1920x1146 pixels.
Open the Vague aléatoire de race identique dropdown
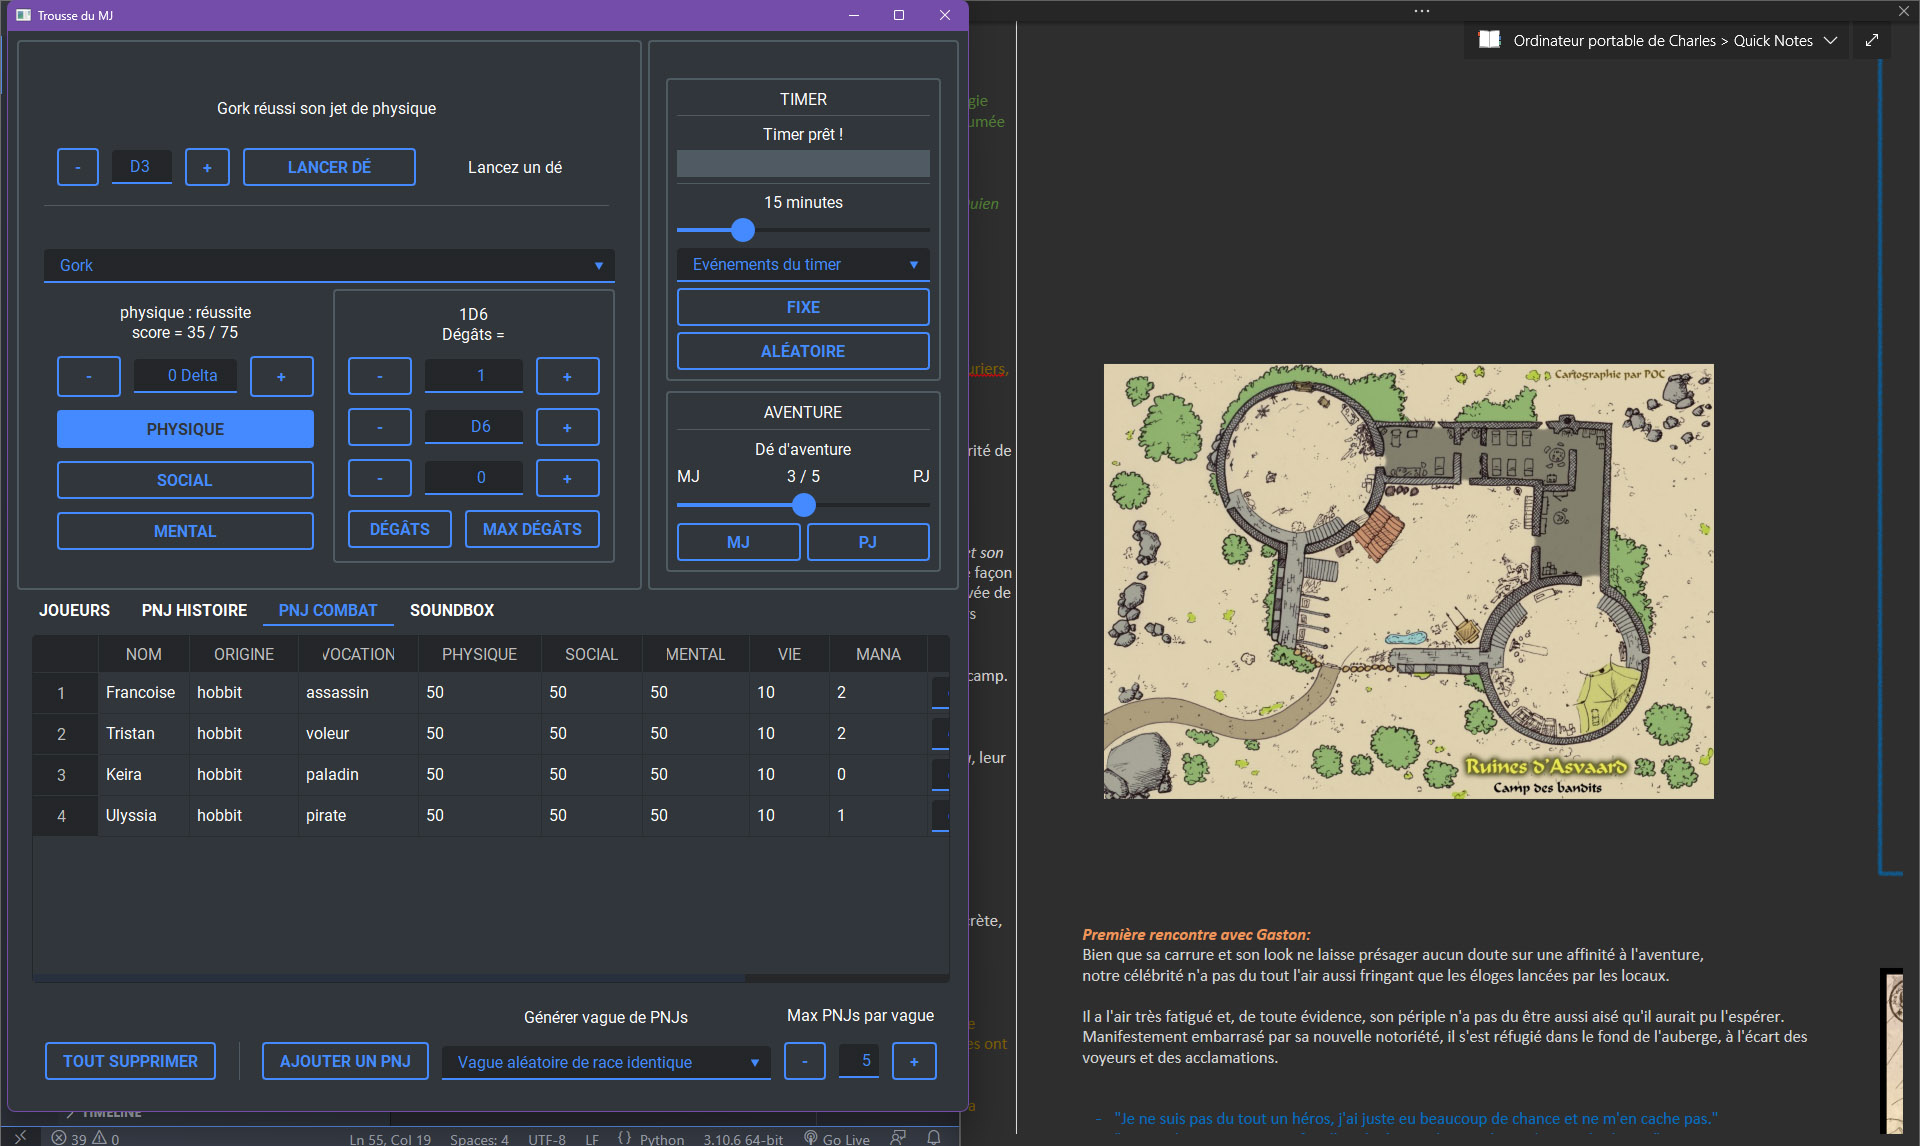(606, 1062)
